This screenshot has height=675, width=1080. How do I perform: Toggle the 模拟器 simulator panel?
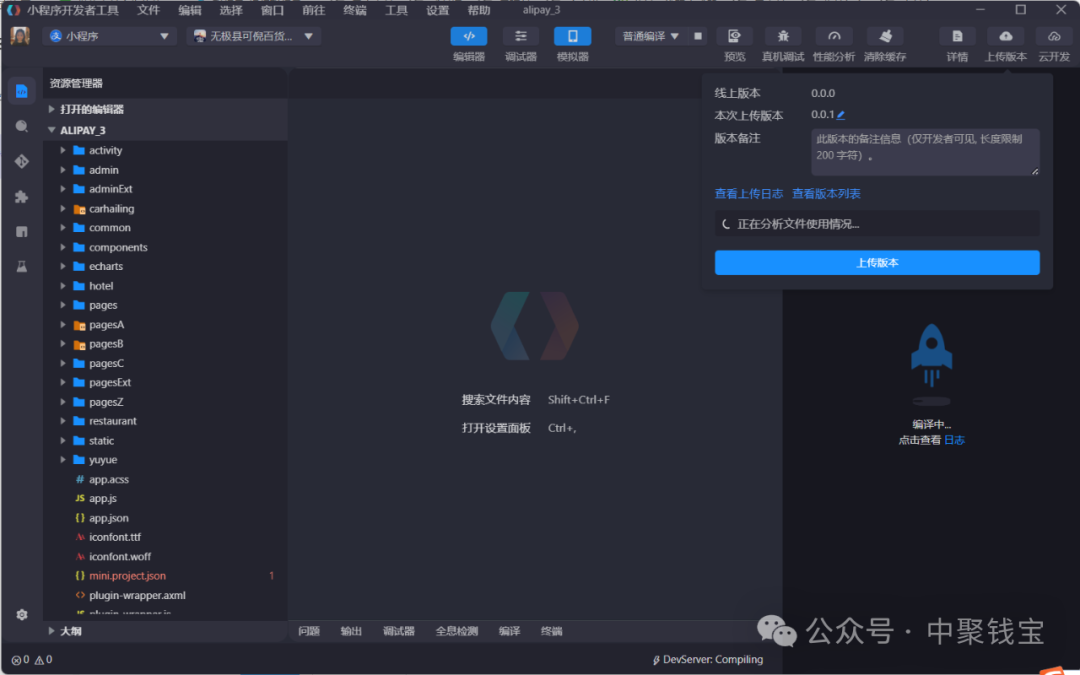tap(572, 36)
